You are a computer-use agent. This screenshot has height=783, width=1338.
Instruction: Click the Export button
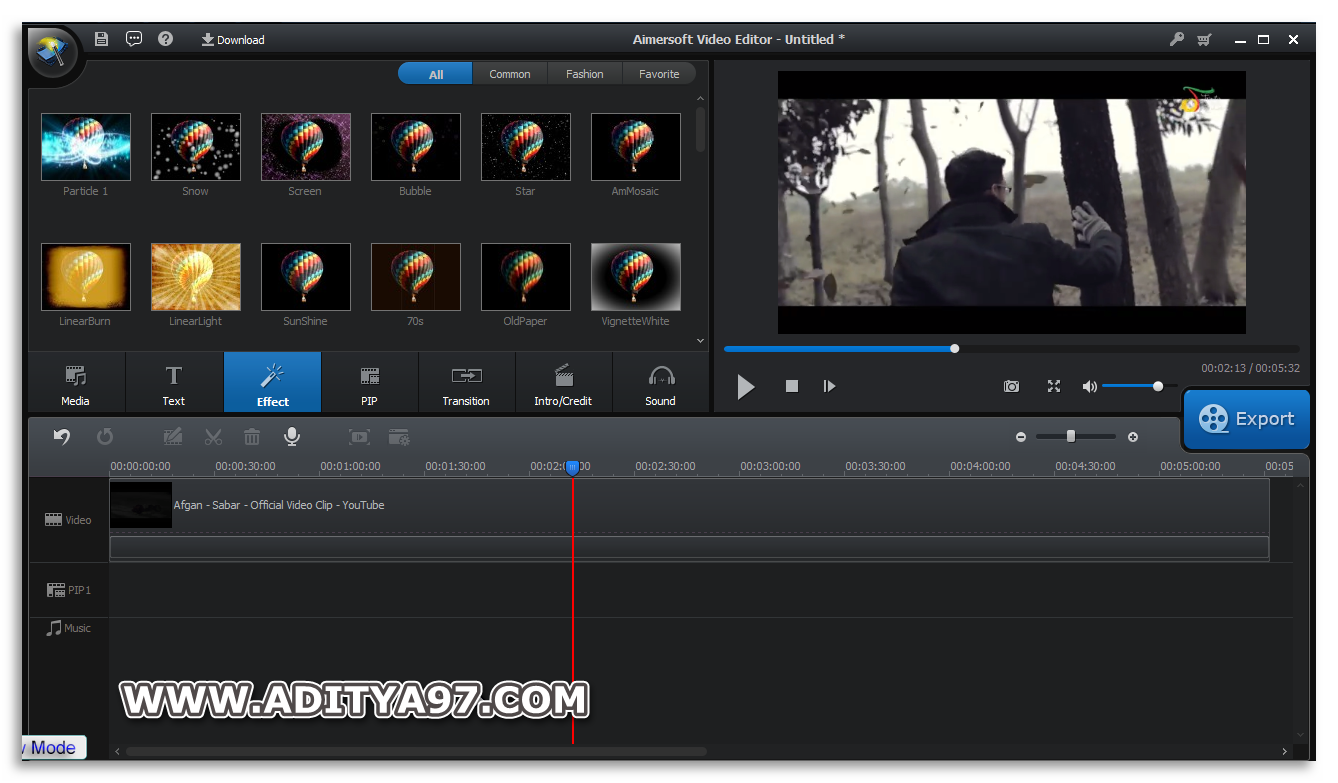click(1247, 419)
